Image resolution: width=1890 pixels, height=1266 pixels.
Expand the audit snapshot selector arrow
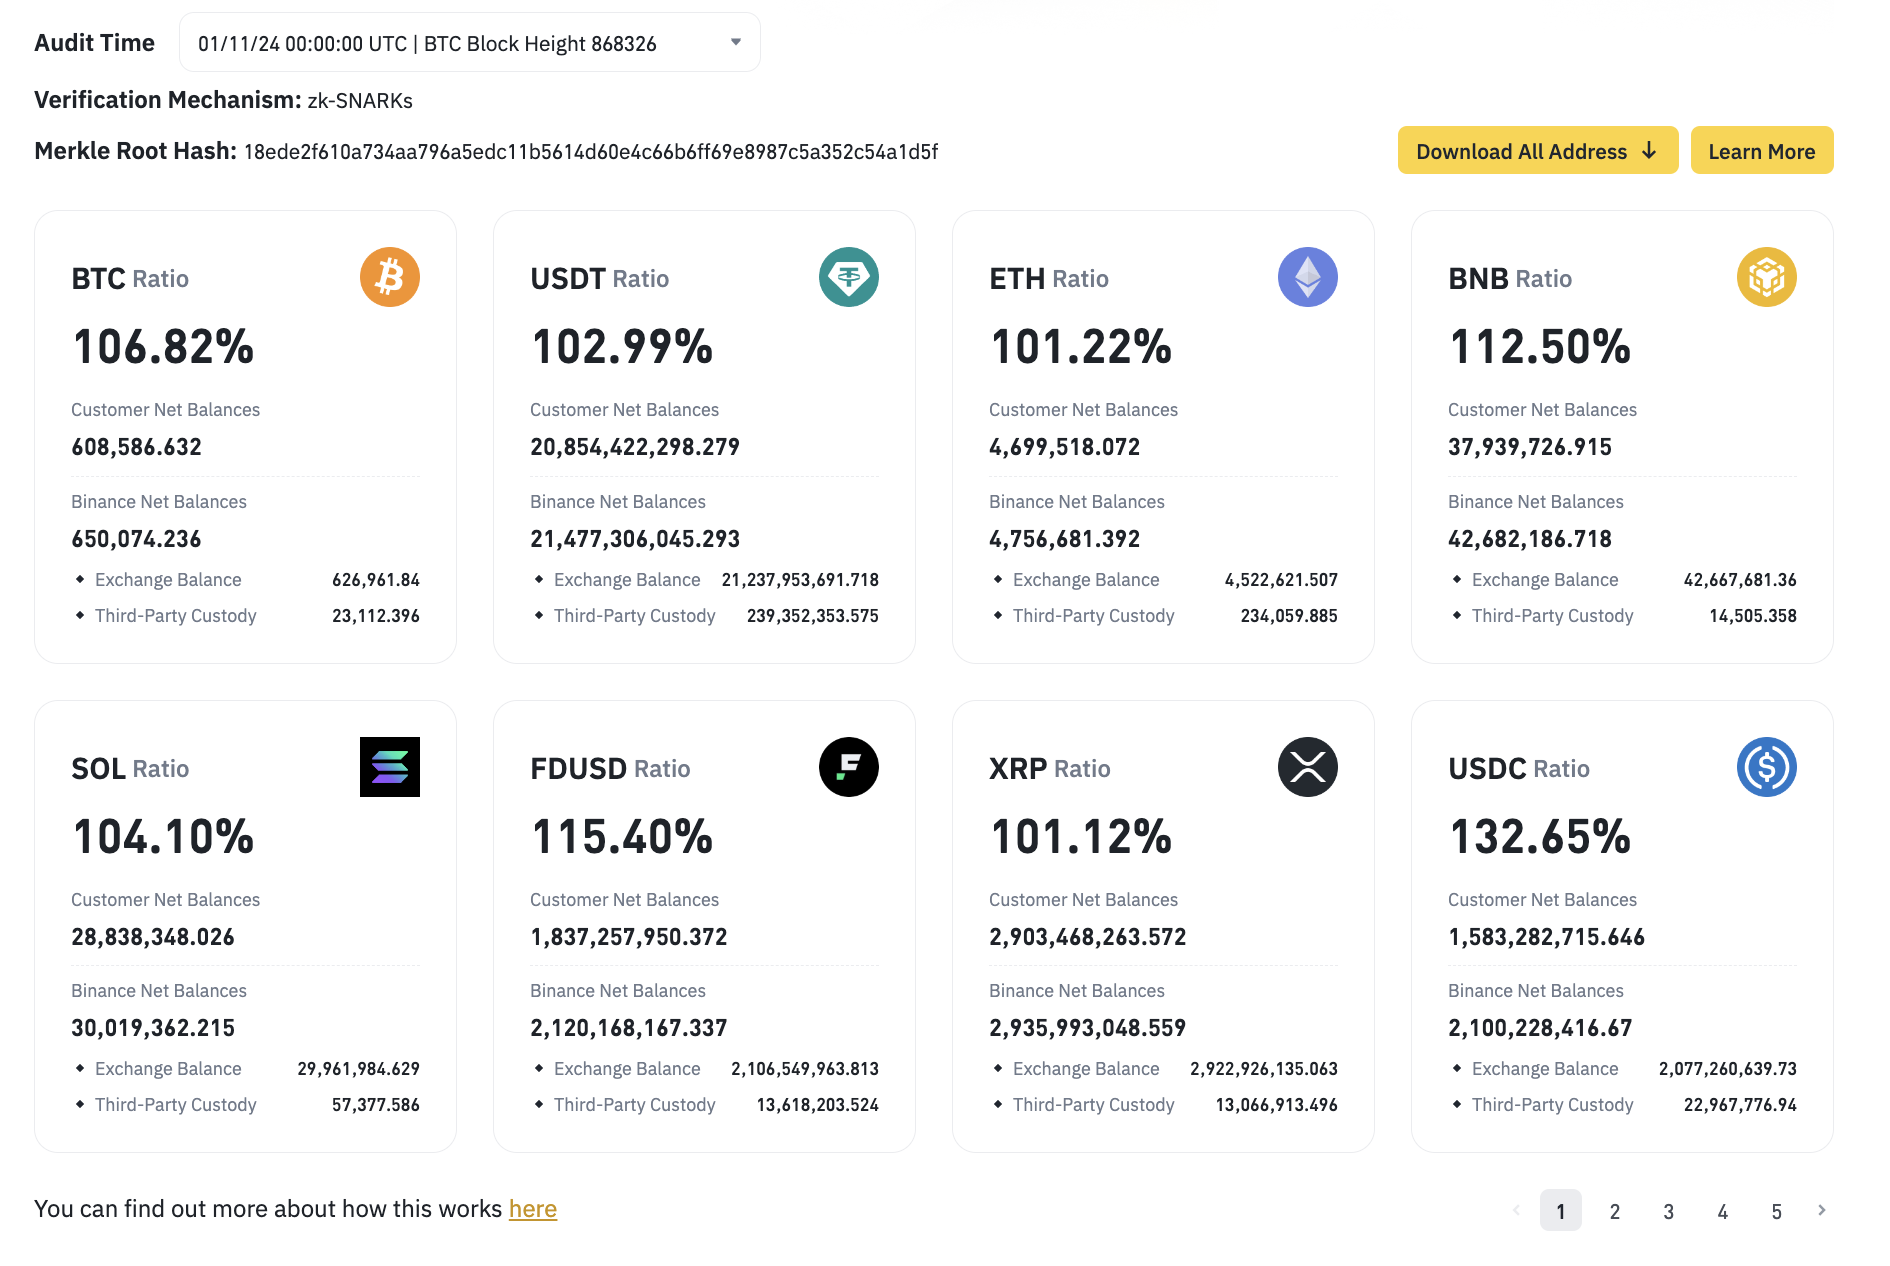point(735,42)
